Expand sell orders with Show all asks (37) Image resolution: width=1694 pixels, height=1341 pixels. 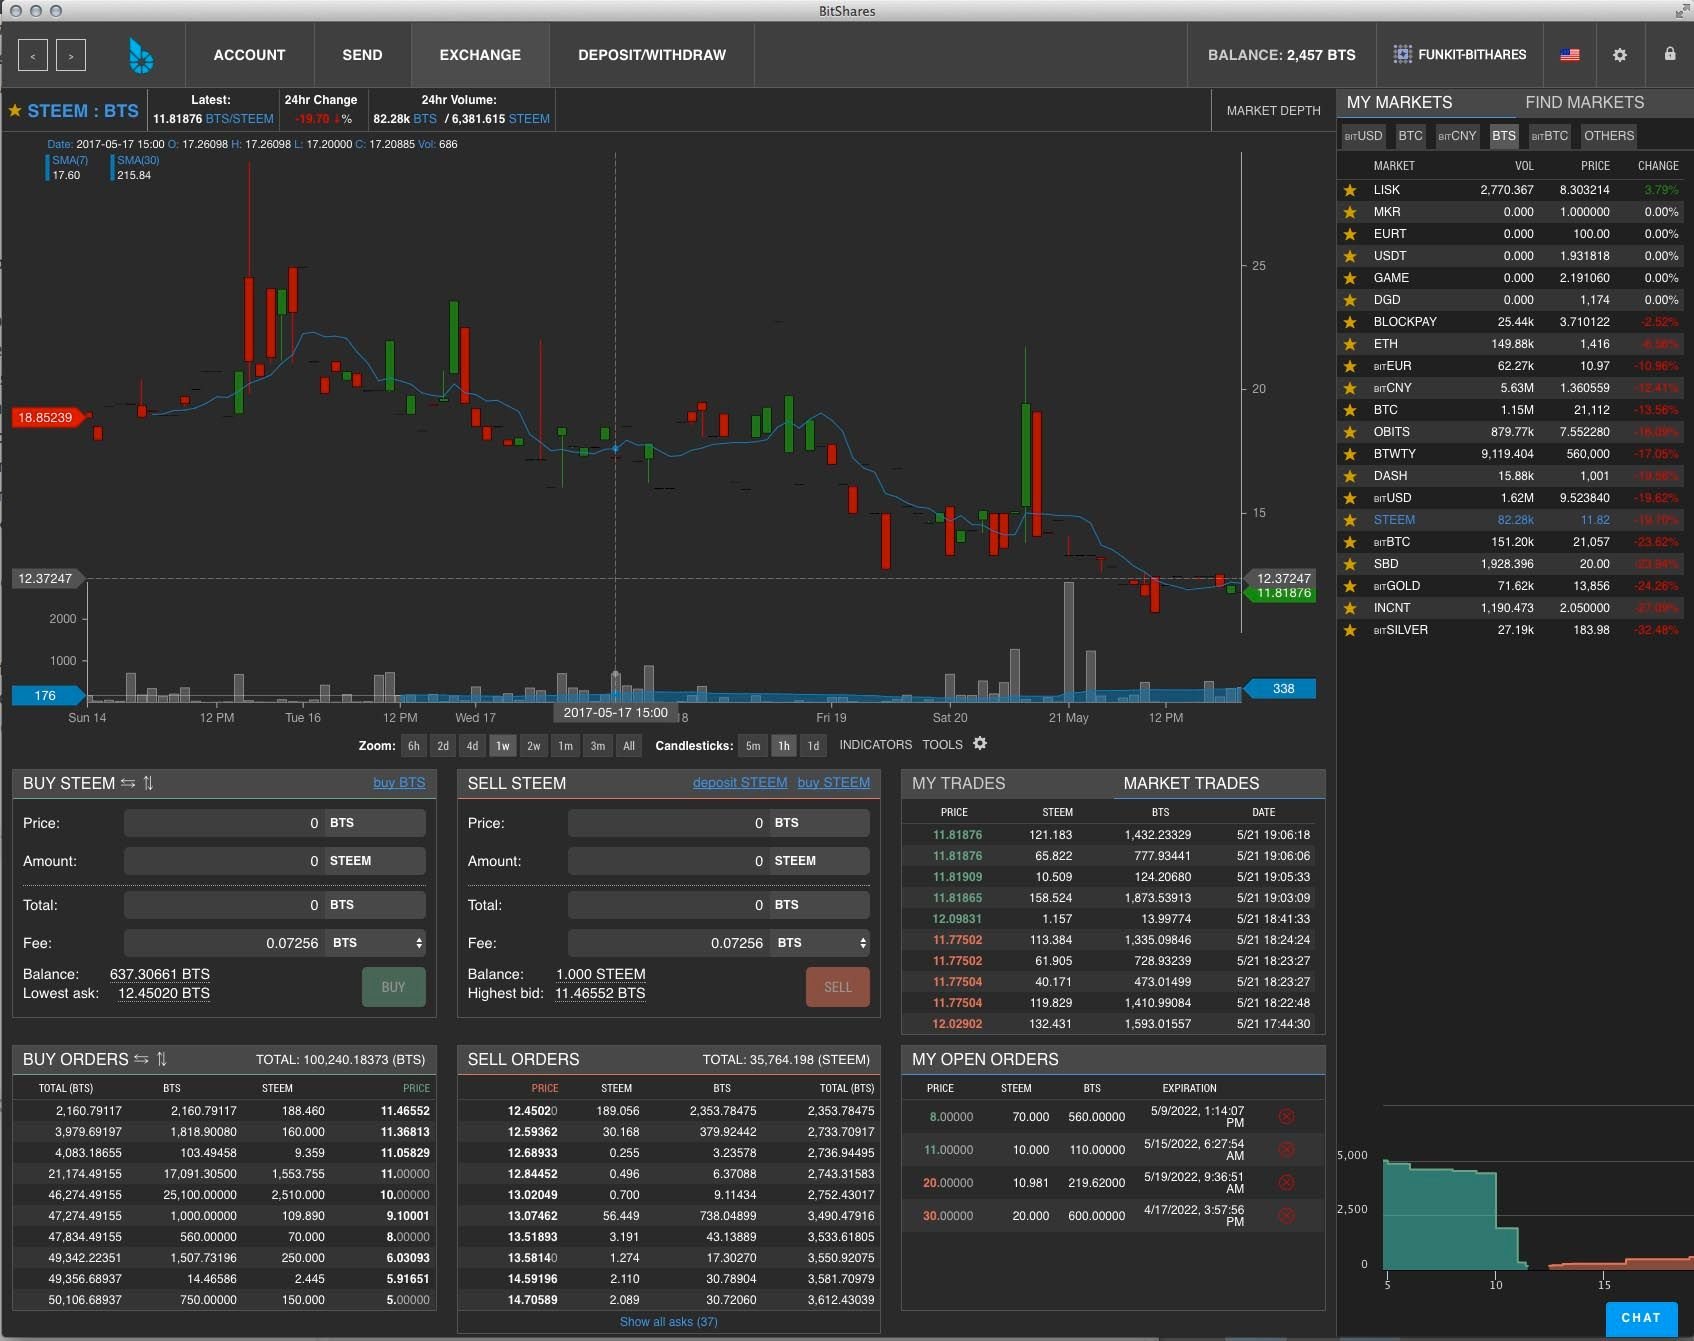[668, 1322]
